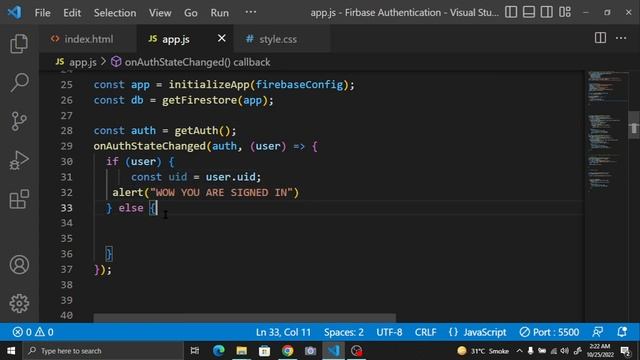The height and width of the screenshot is (360, 640).
Task: Open the volume icon in system tray
Action: [565, 351]
